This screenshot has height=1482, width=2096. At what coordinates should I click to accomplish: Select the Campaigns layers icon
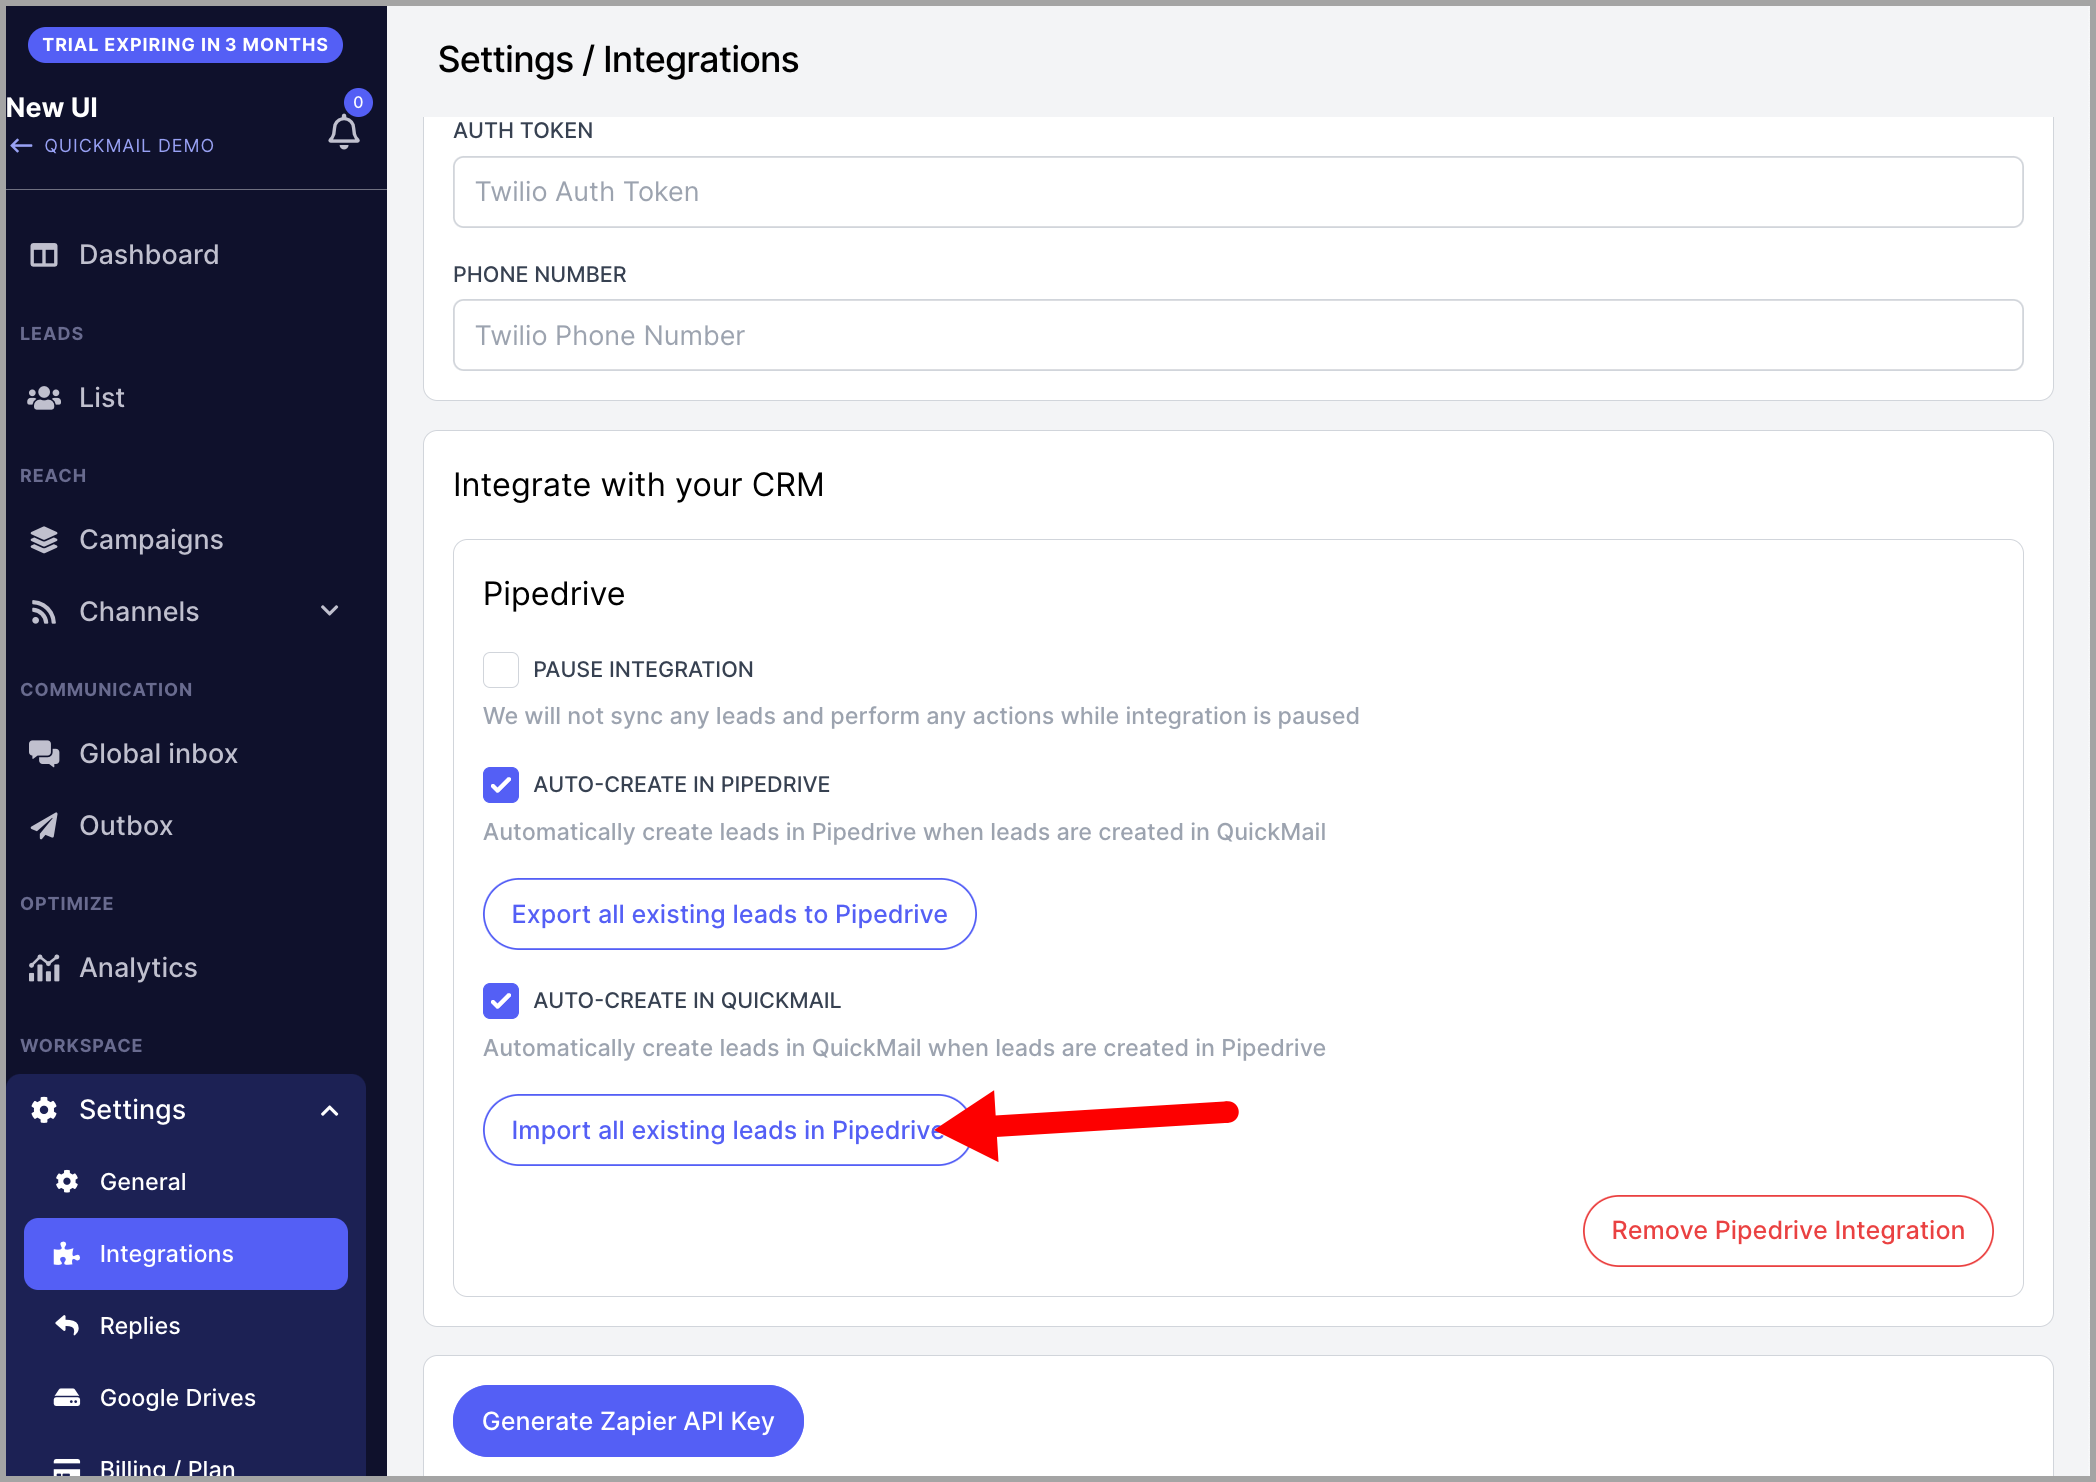click(44, 540)
